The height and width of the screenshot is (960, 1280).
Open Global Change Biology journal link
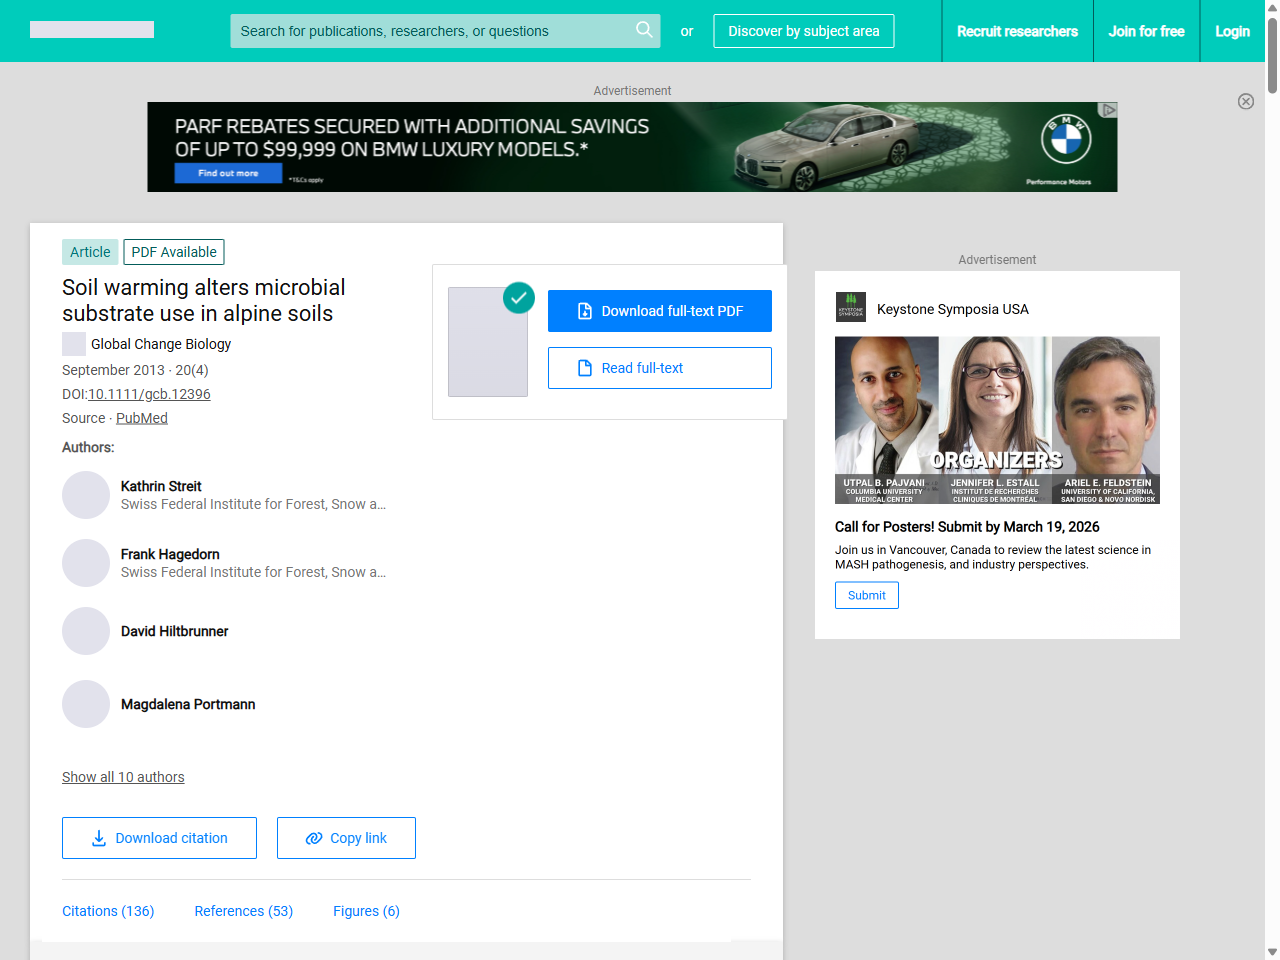[161, 344]
